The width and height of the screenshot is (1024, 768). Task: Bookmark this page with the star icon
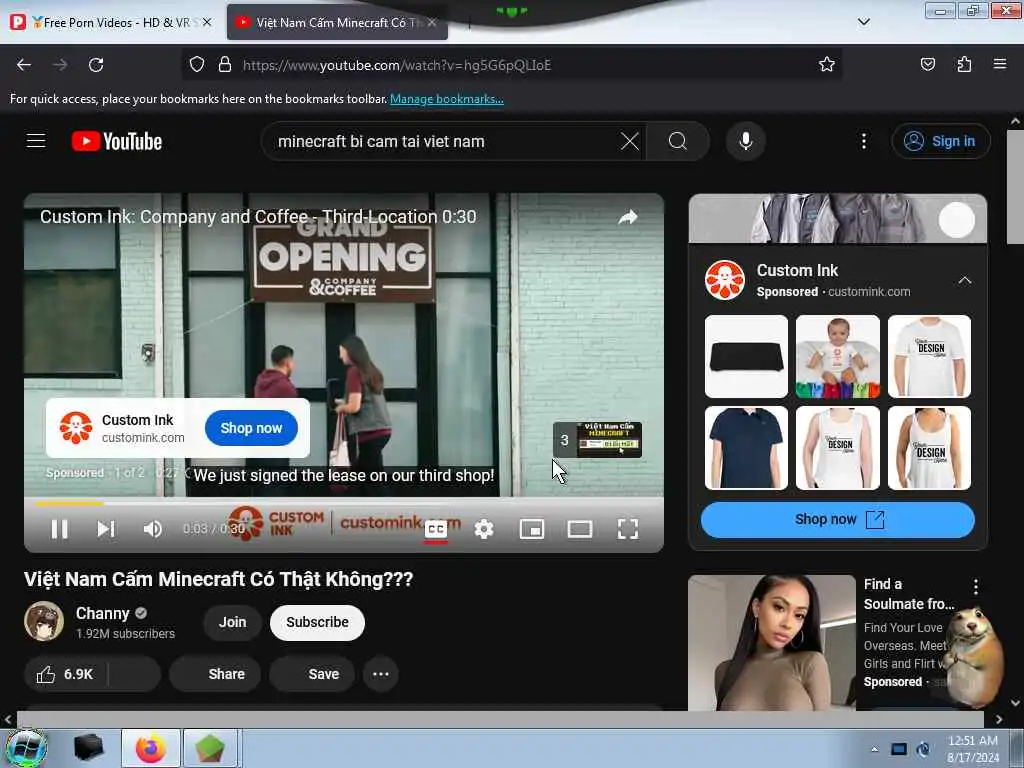827,64
